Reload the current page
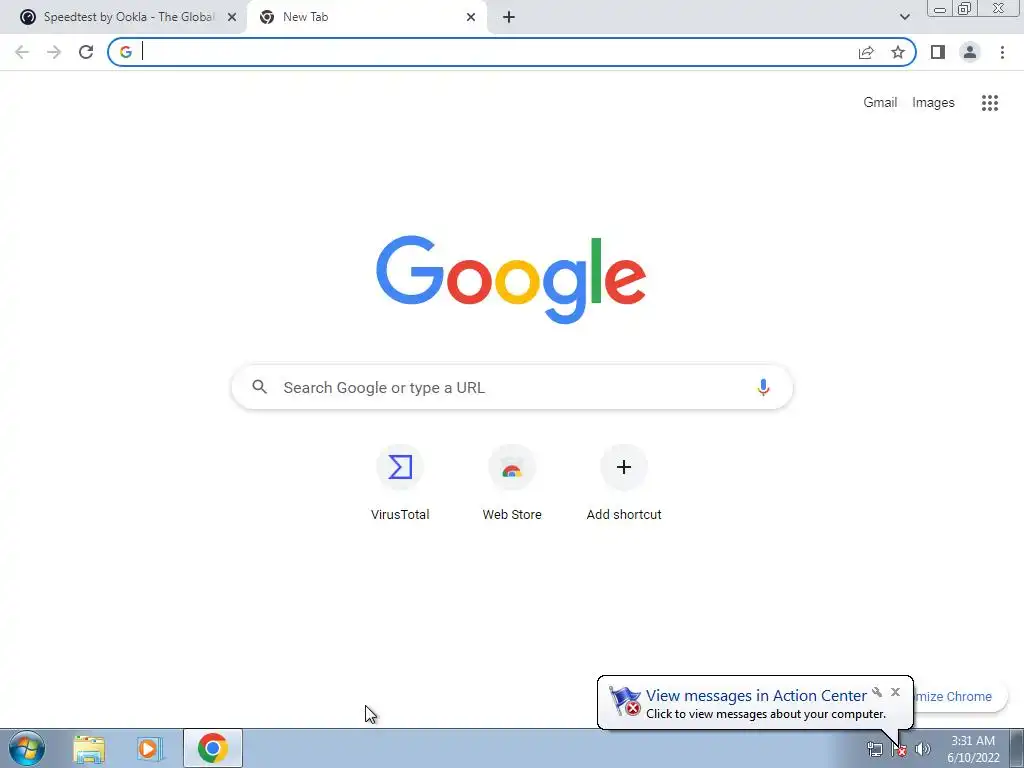This screenshot has height=768, width=1024. pyautogui.click(x=86, y=52)
